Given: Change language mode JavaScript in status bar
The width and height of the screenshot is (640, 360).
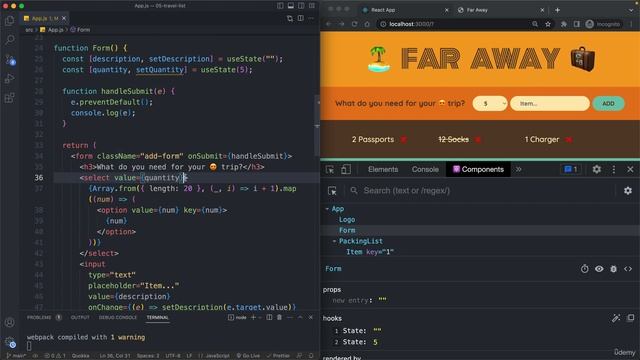Looking at the screenshot, I should coord(214,356).
